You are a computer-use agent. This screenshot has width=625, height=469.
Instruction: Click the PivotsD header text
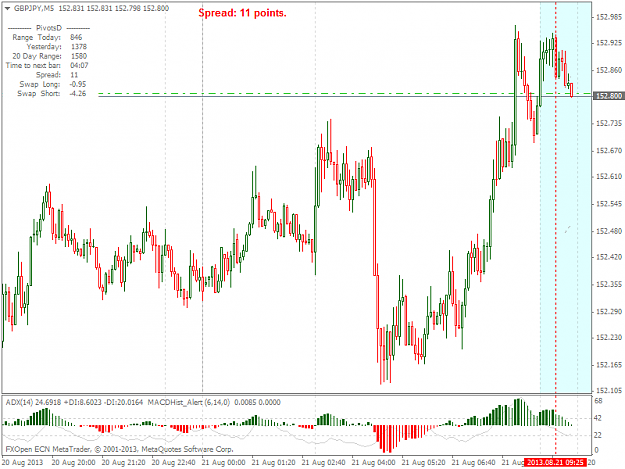click(49, 28)
